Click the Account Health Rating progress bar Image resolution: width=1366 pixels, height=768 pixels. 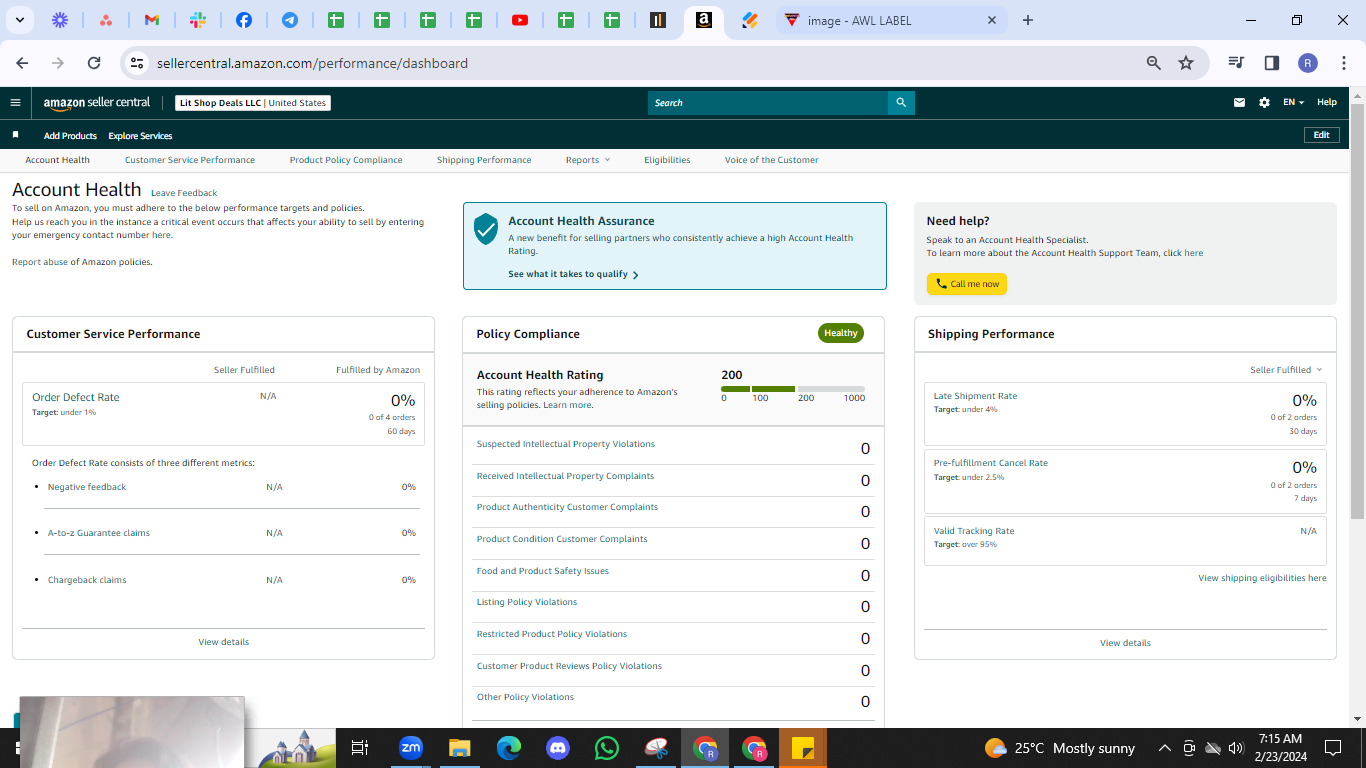click(793, 389)
